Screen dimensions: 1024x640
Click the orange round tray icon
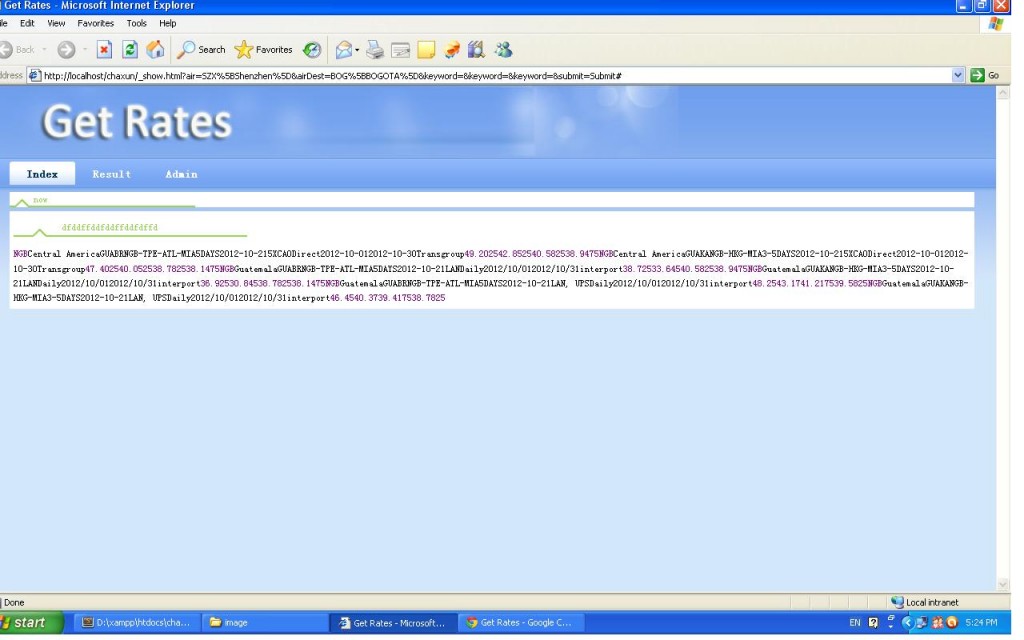click(x=952, y=622)
